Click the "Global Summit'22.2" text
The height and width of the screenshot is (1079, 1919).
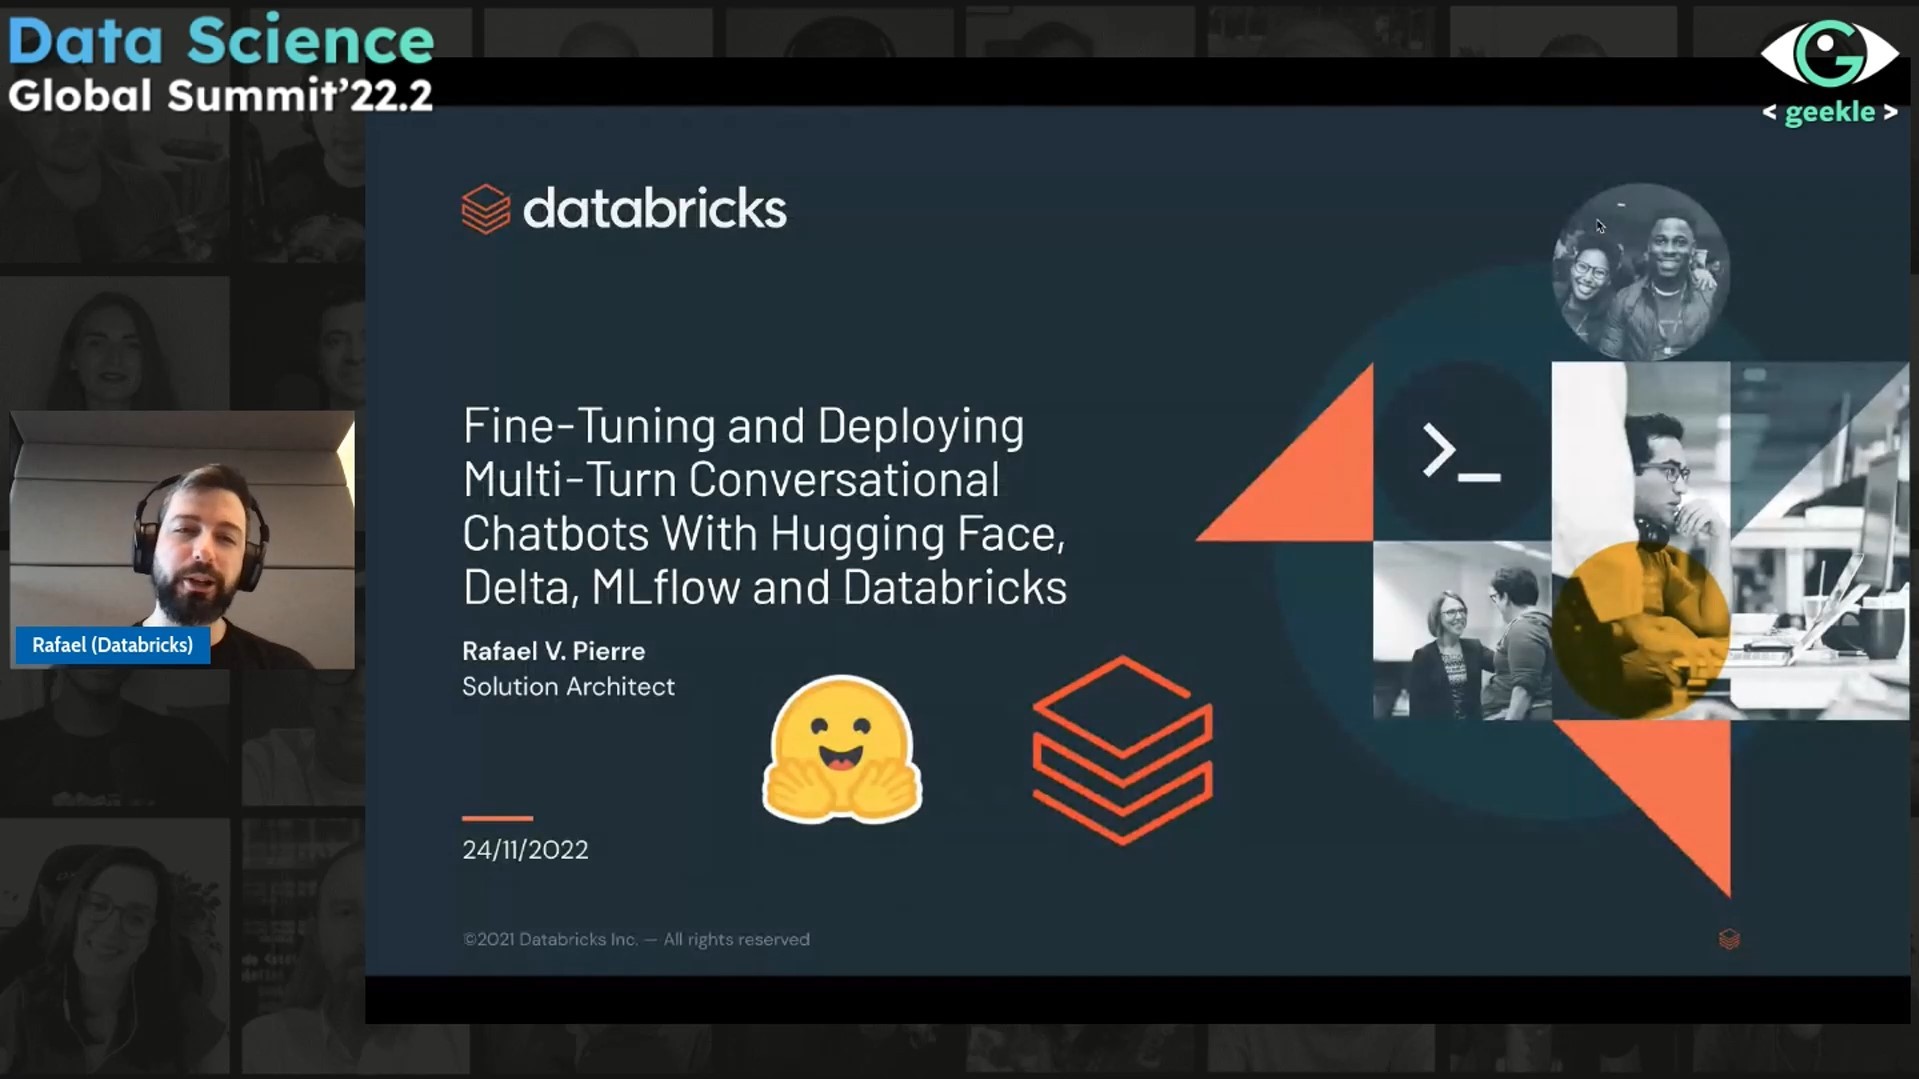coord(221,96)
